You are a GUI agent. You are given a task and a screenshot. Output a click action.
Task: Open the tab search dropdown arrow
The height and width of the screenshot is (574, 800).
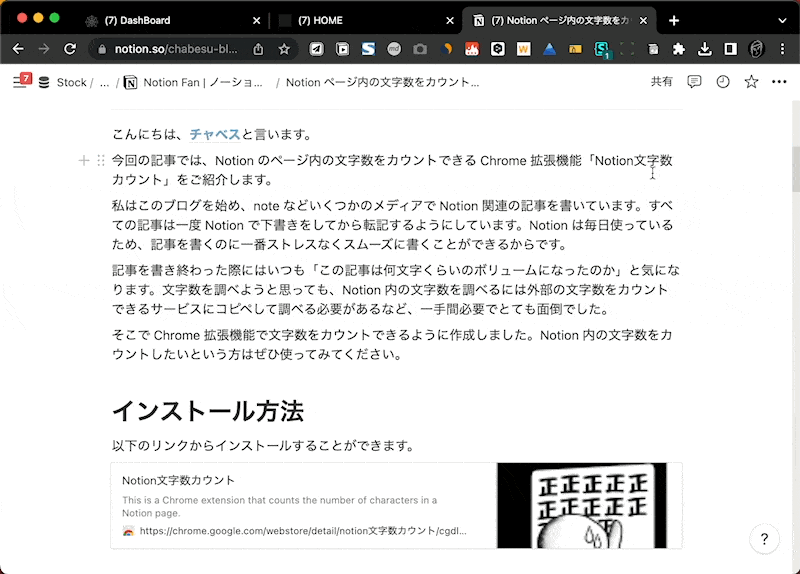click(782, 20)
